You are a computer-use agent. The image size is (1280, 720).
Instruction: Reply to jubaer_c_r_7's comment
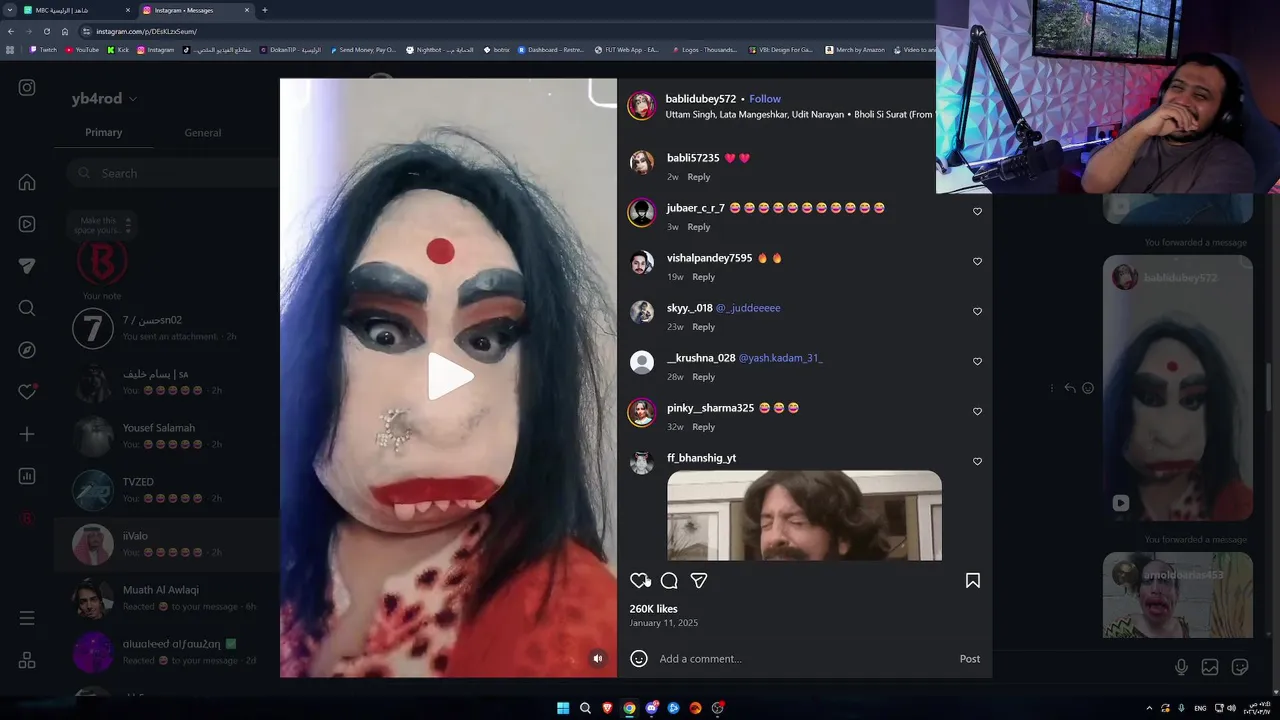tap(699, 227)
